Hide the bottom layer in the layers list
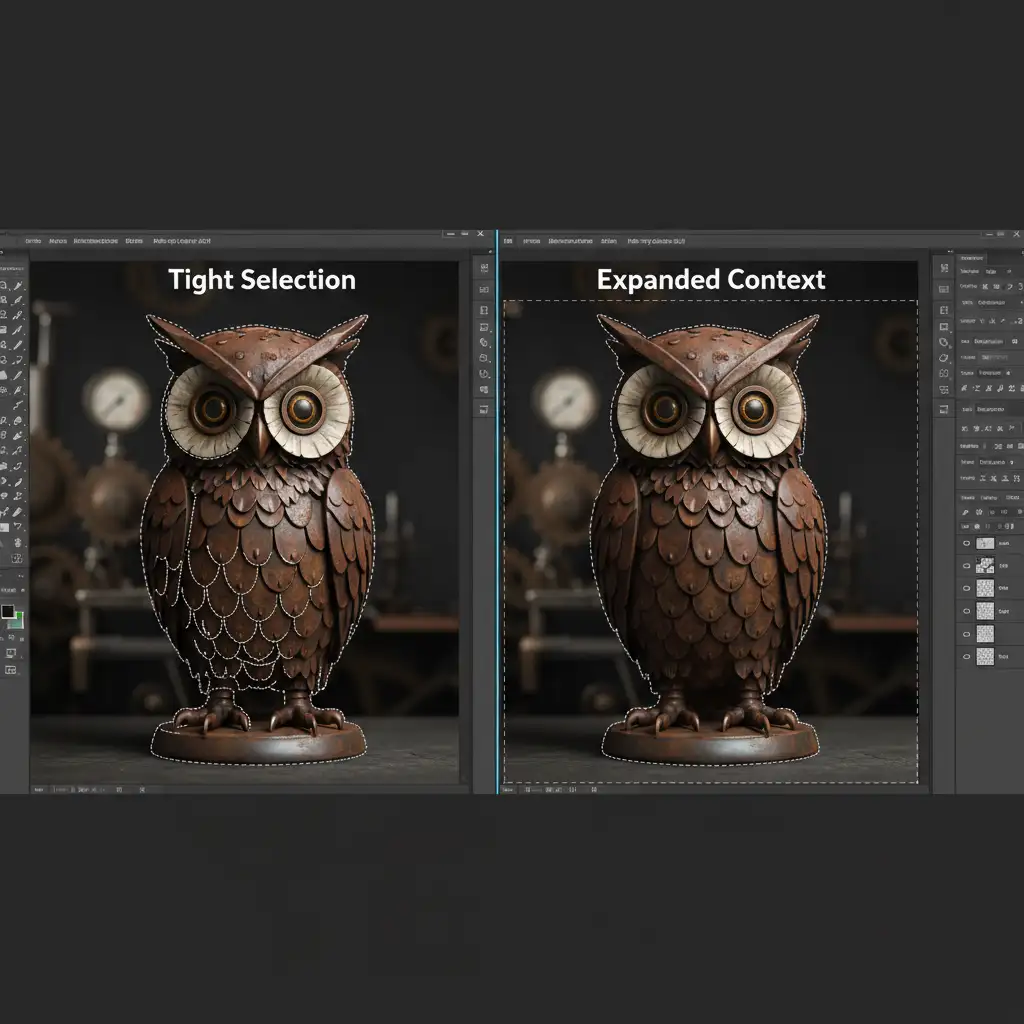This screenshot has width=1024, height=1024. click(965, 656)
